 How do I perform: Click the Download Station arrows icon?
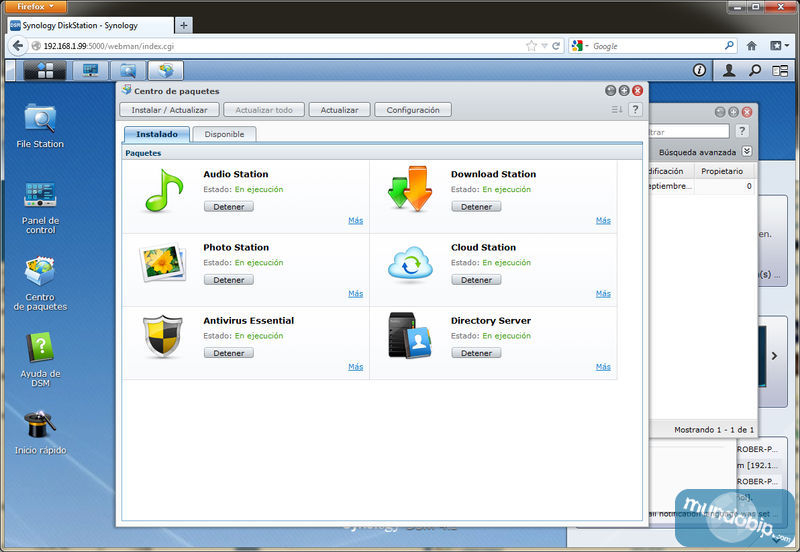(410, 189)
